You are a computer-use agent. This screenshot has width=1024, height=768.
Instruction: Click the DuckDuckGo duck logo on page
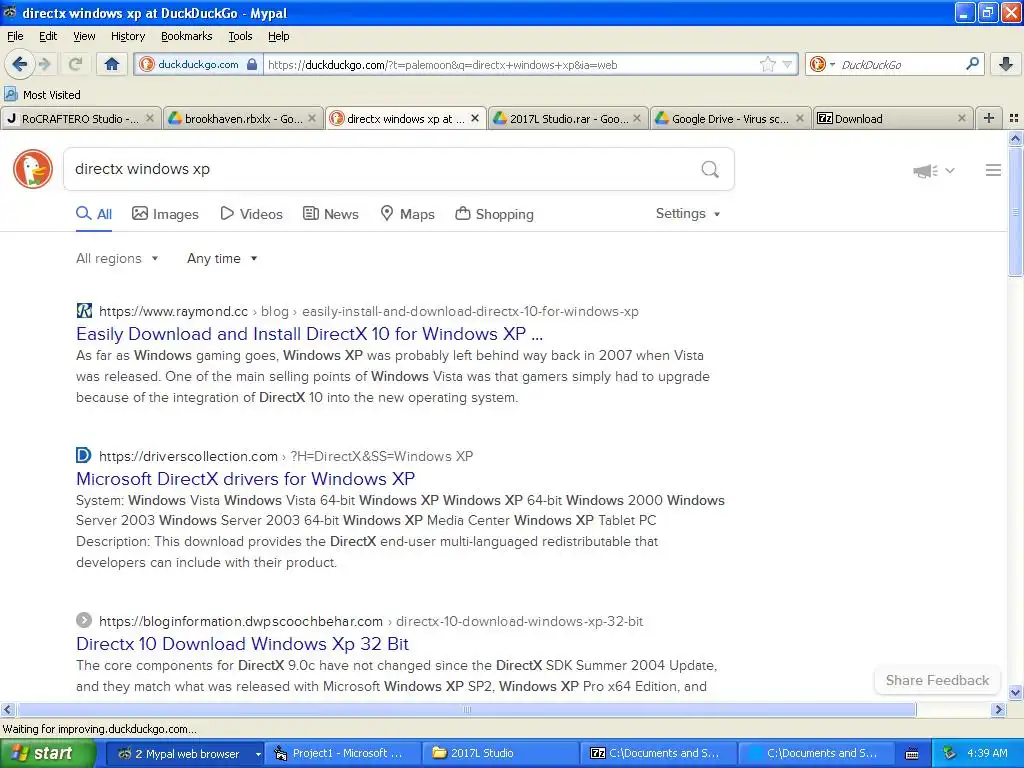(x=33, y=169)
